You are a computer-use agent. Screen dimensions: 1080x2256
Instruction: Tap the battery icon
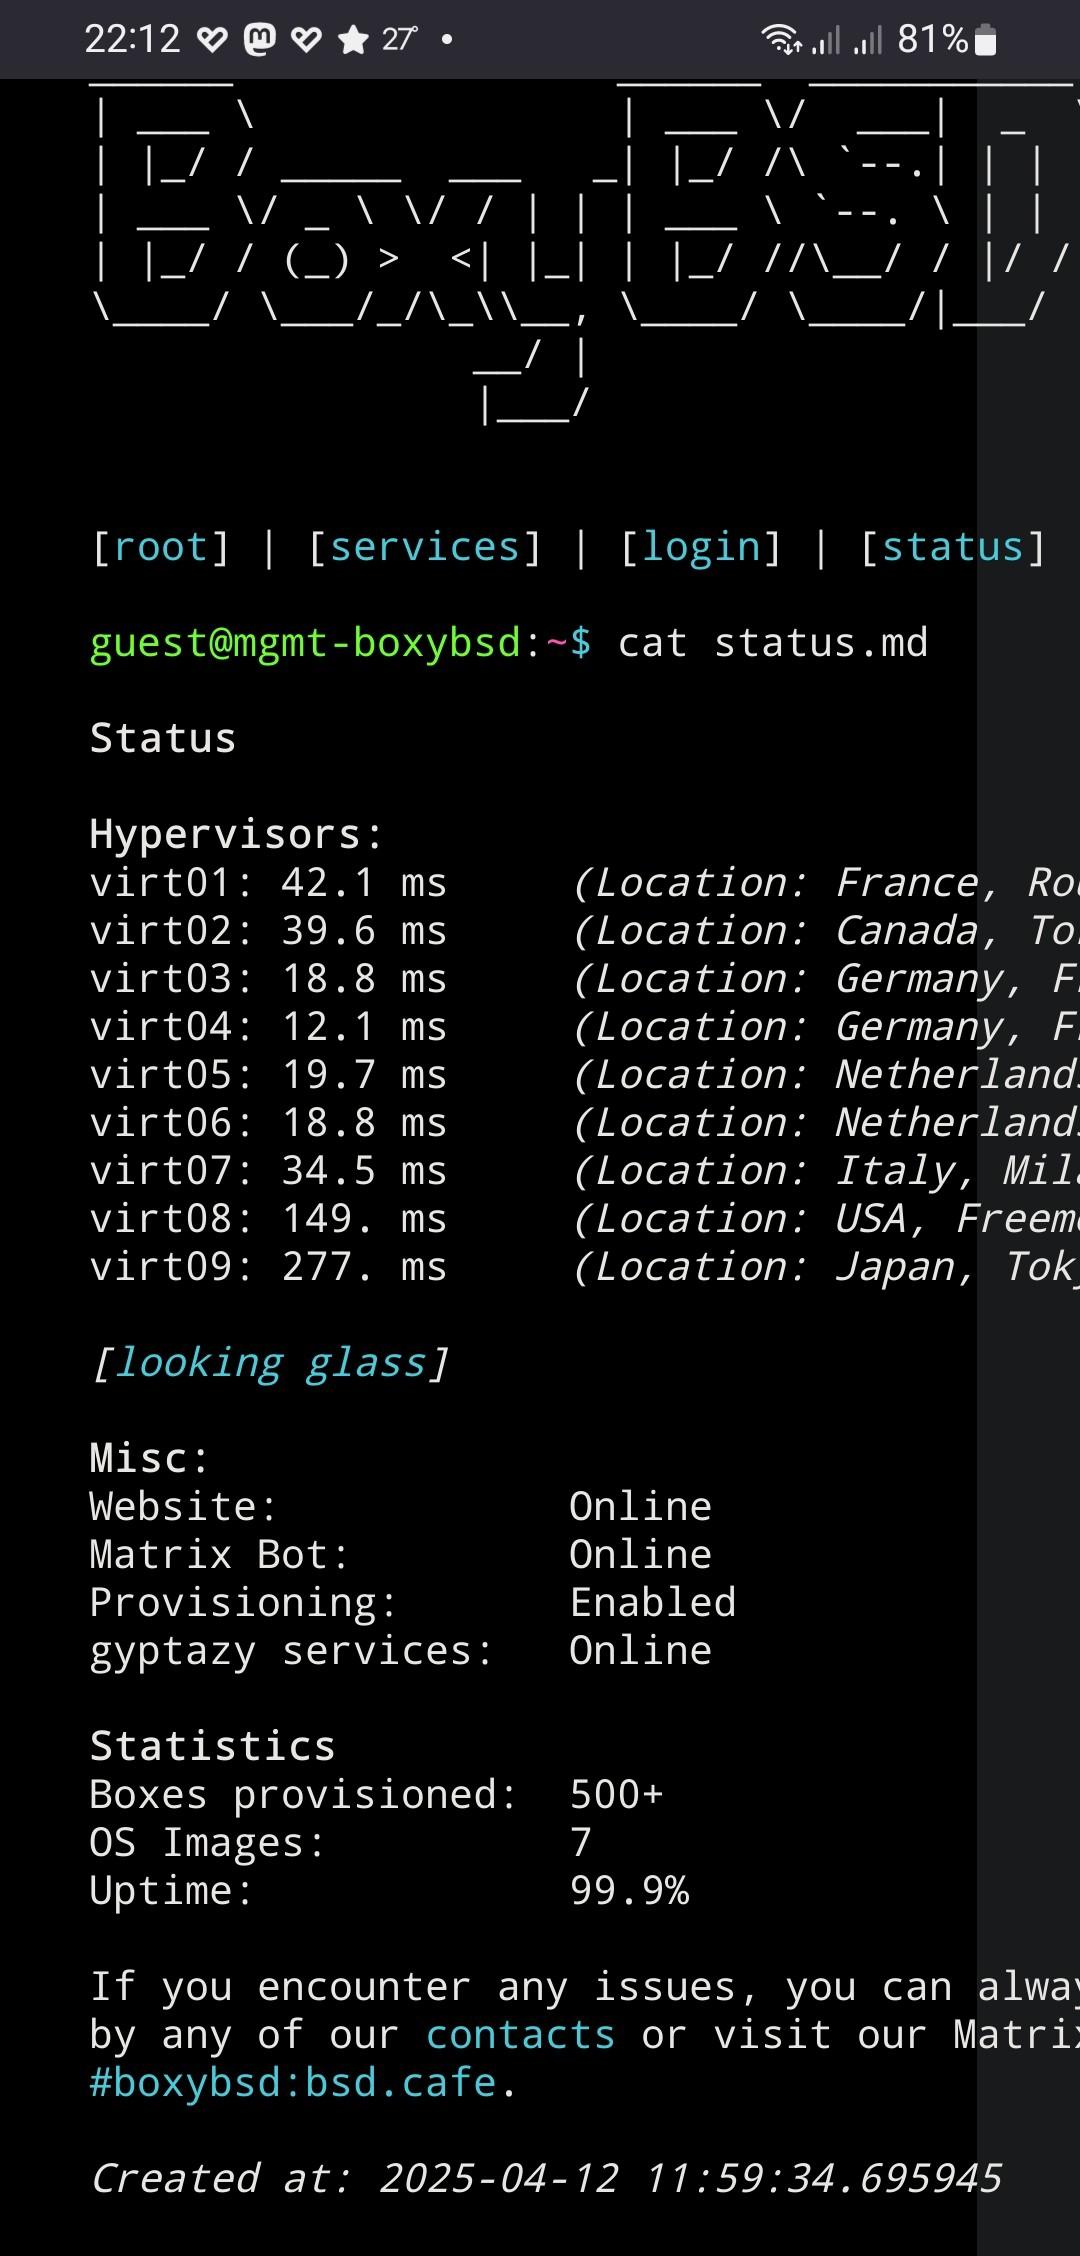[x=985, y=40]
